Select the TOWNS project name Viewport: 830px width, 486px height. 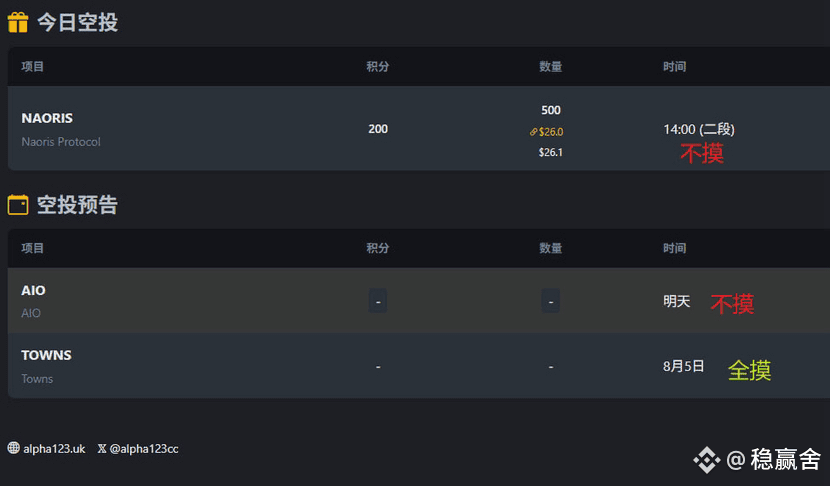pos(46,355)
